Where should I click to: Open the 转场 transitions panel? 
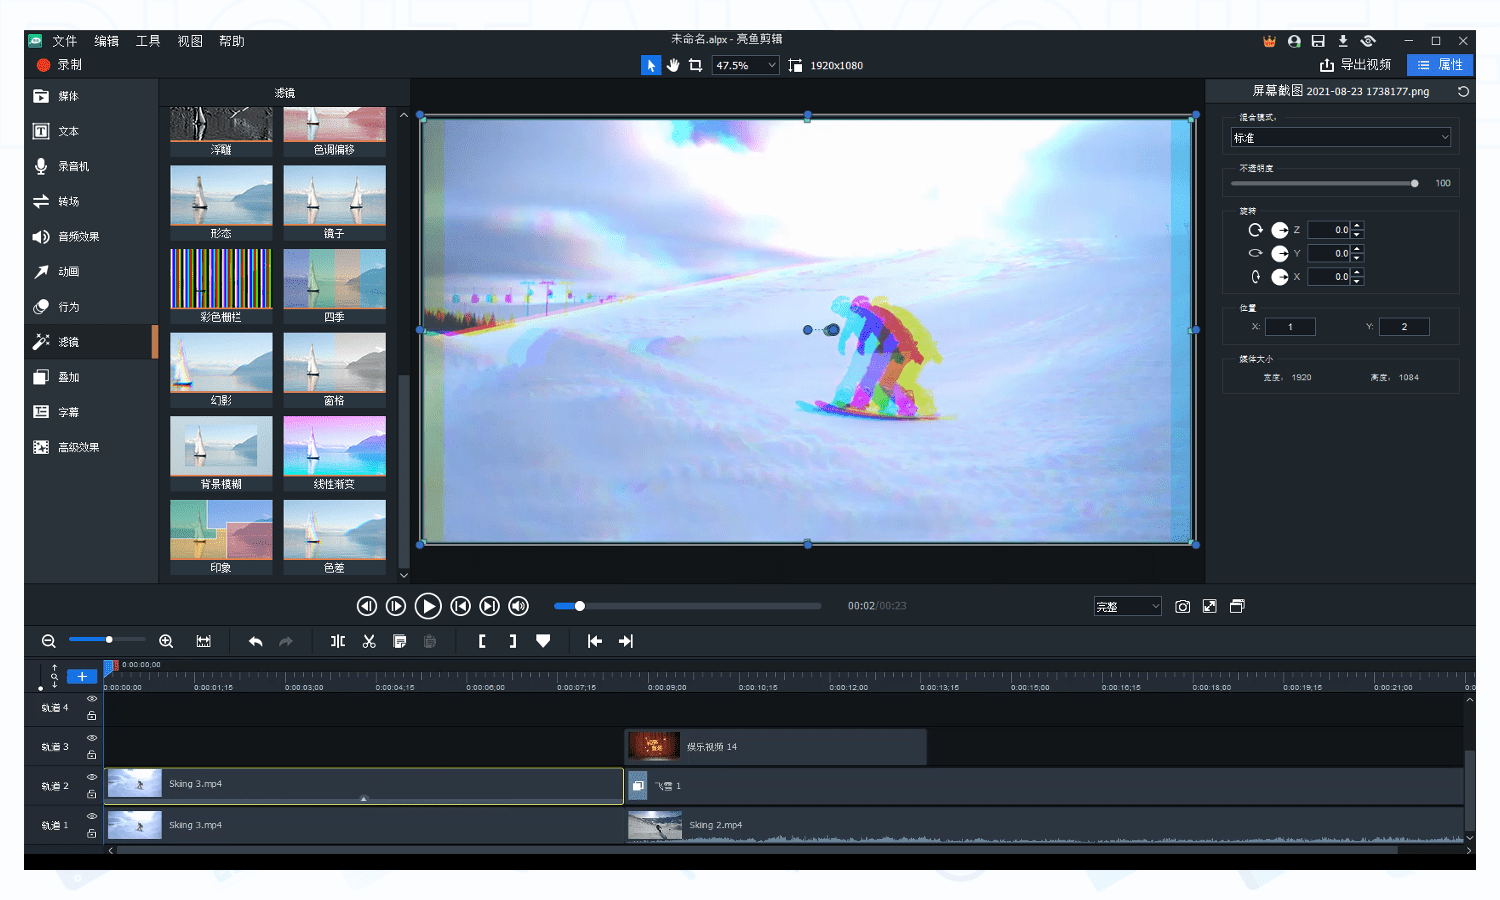[68, 201]
